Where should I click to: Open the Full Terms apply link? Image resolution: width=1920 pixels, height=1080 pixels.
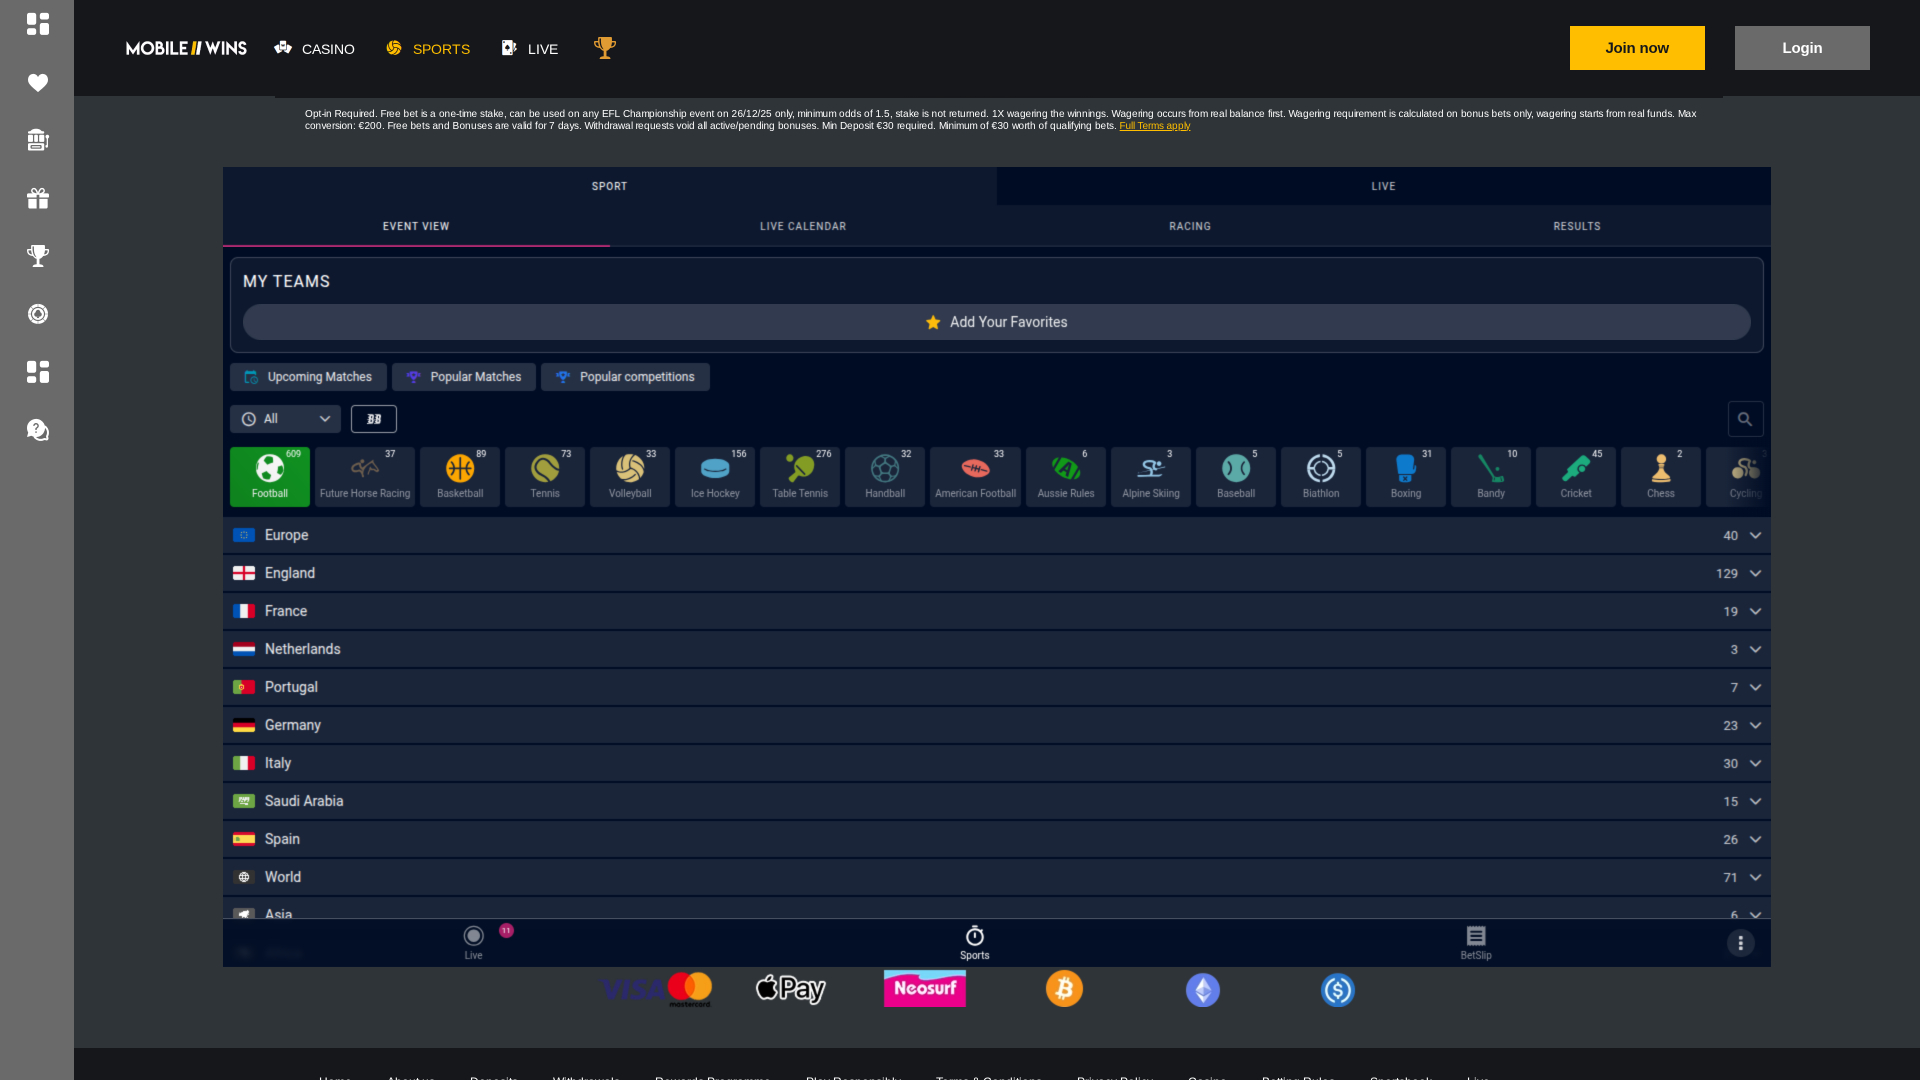click(x=1154, y=126)
